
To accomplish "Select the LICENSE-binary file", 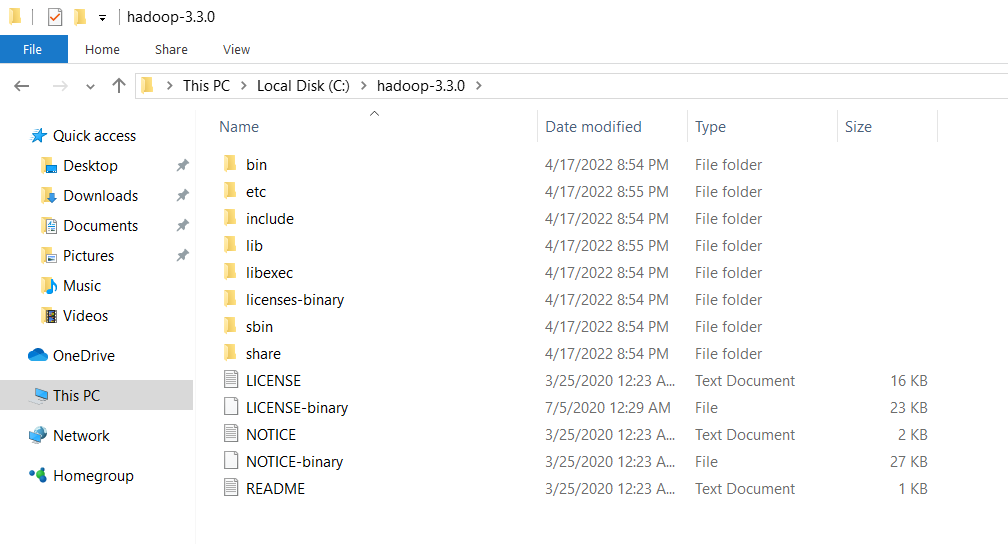I will coord(296,408).
